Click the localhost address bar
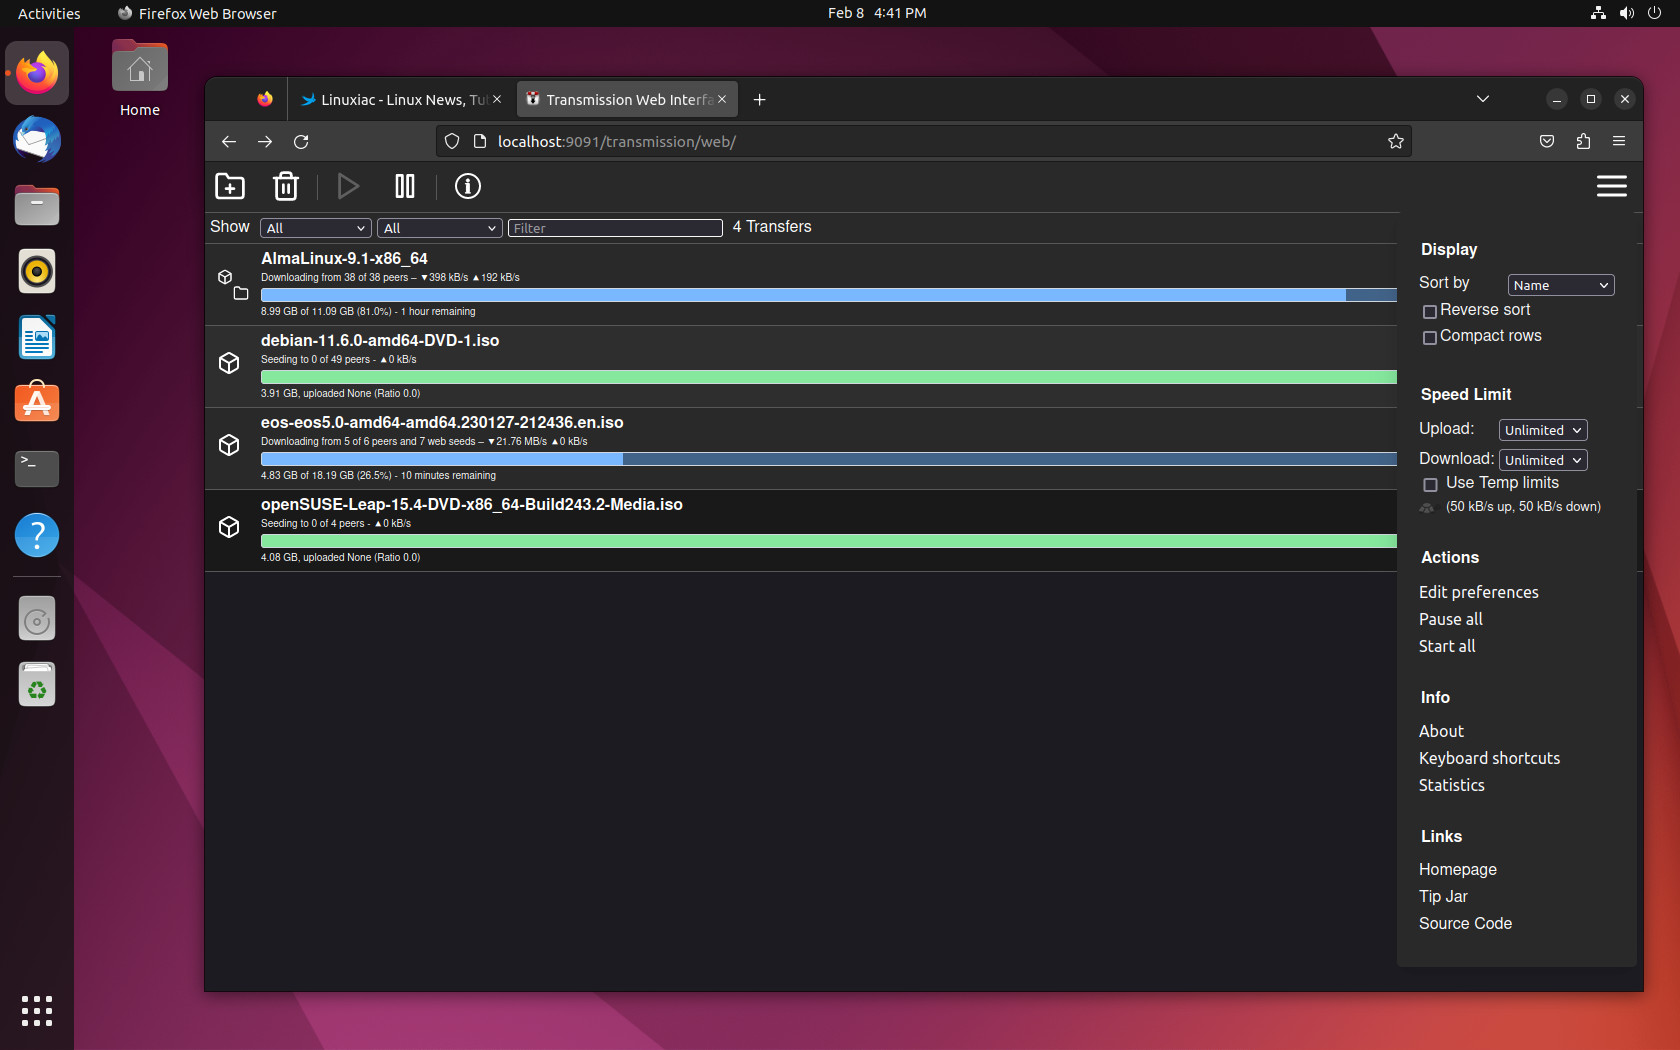Viewport: 1680px width, 1050px height. pos(925,142)
